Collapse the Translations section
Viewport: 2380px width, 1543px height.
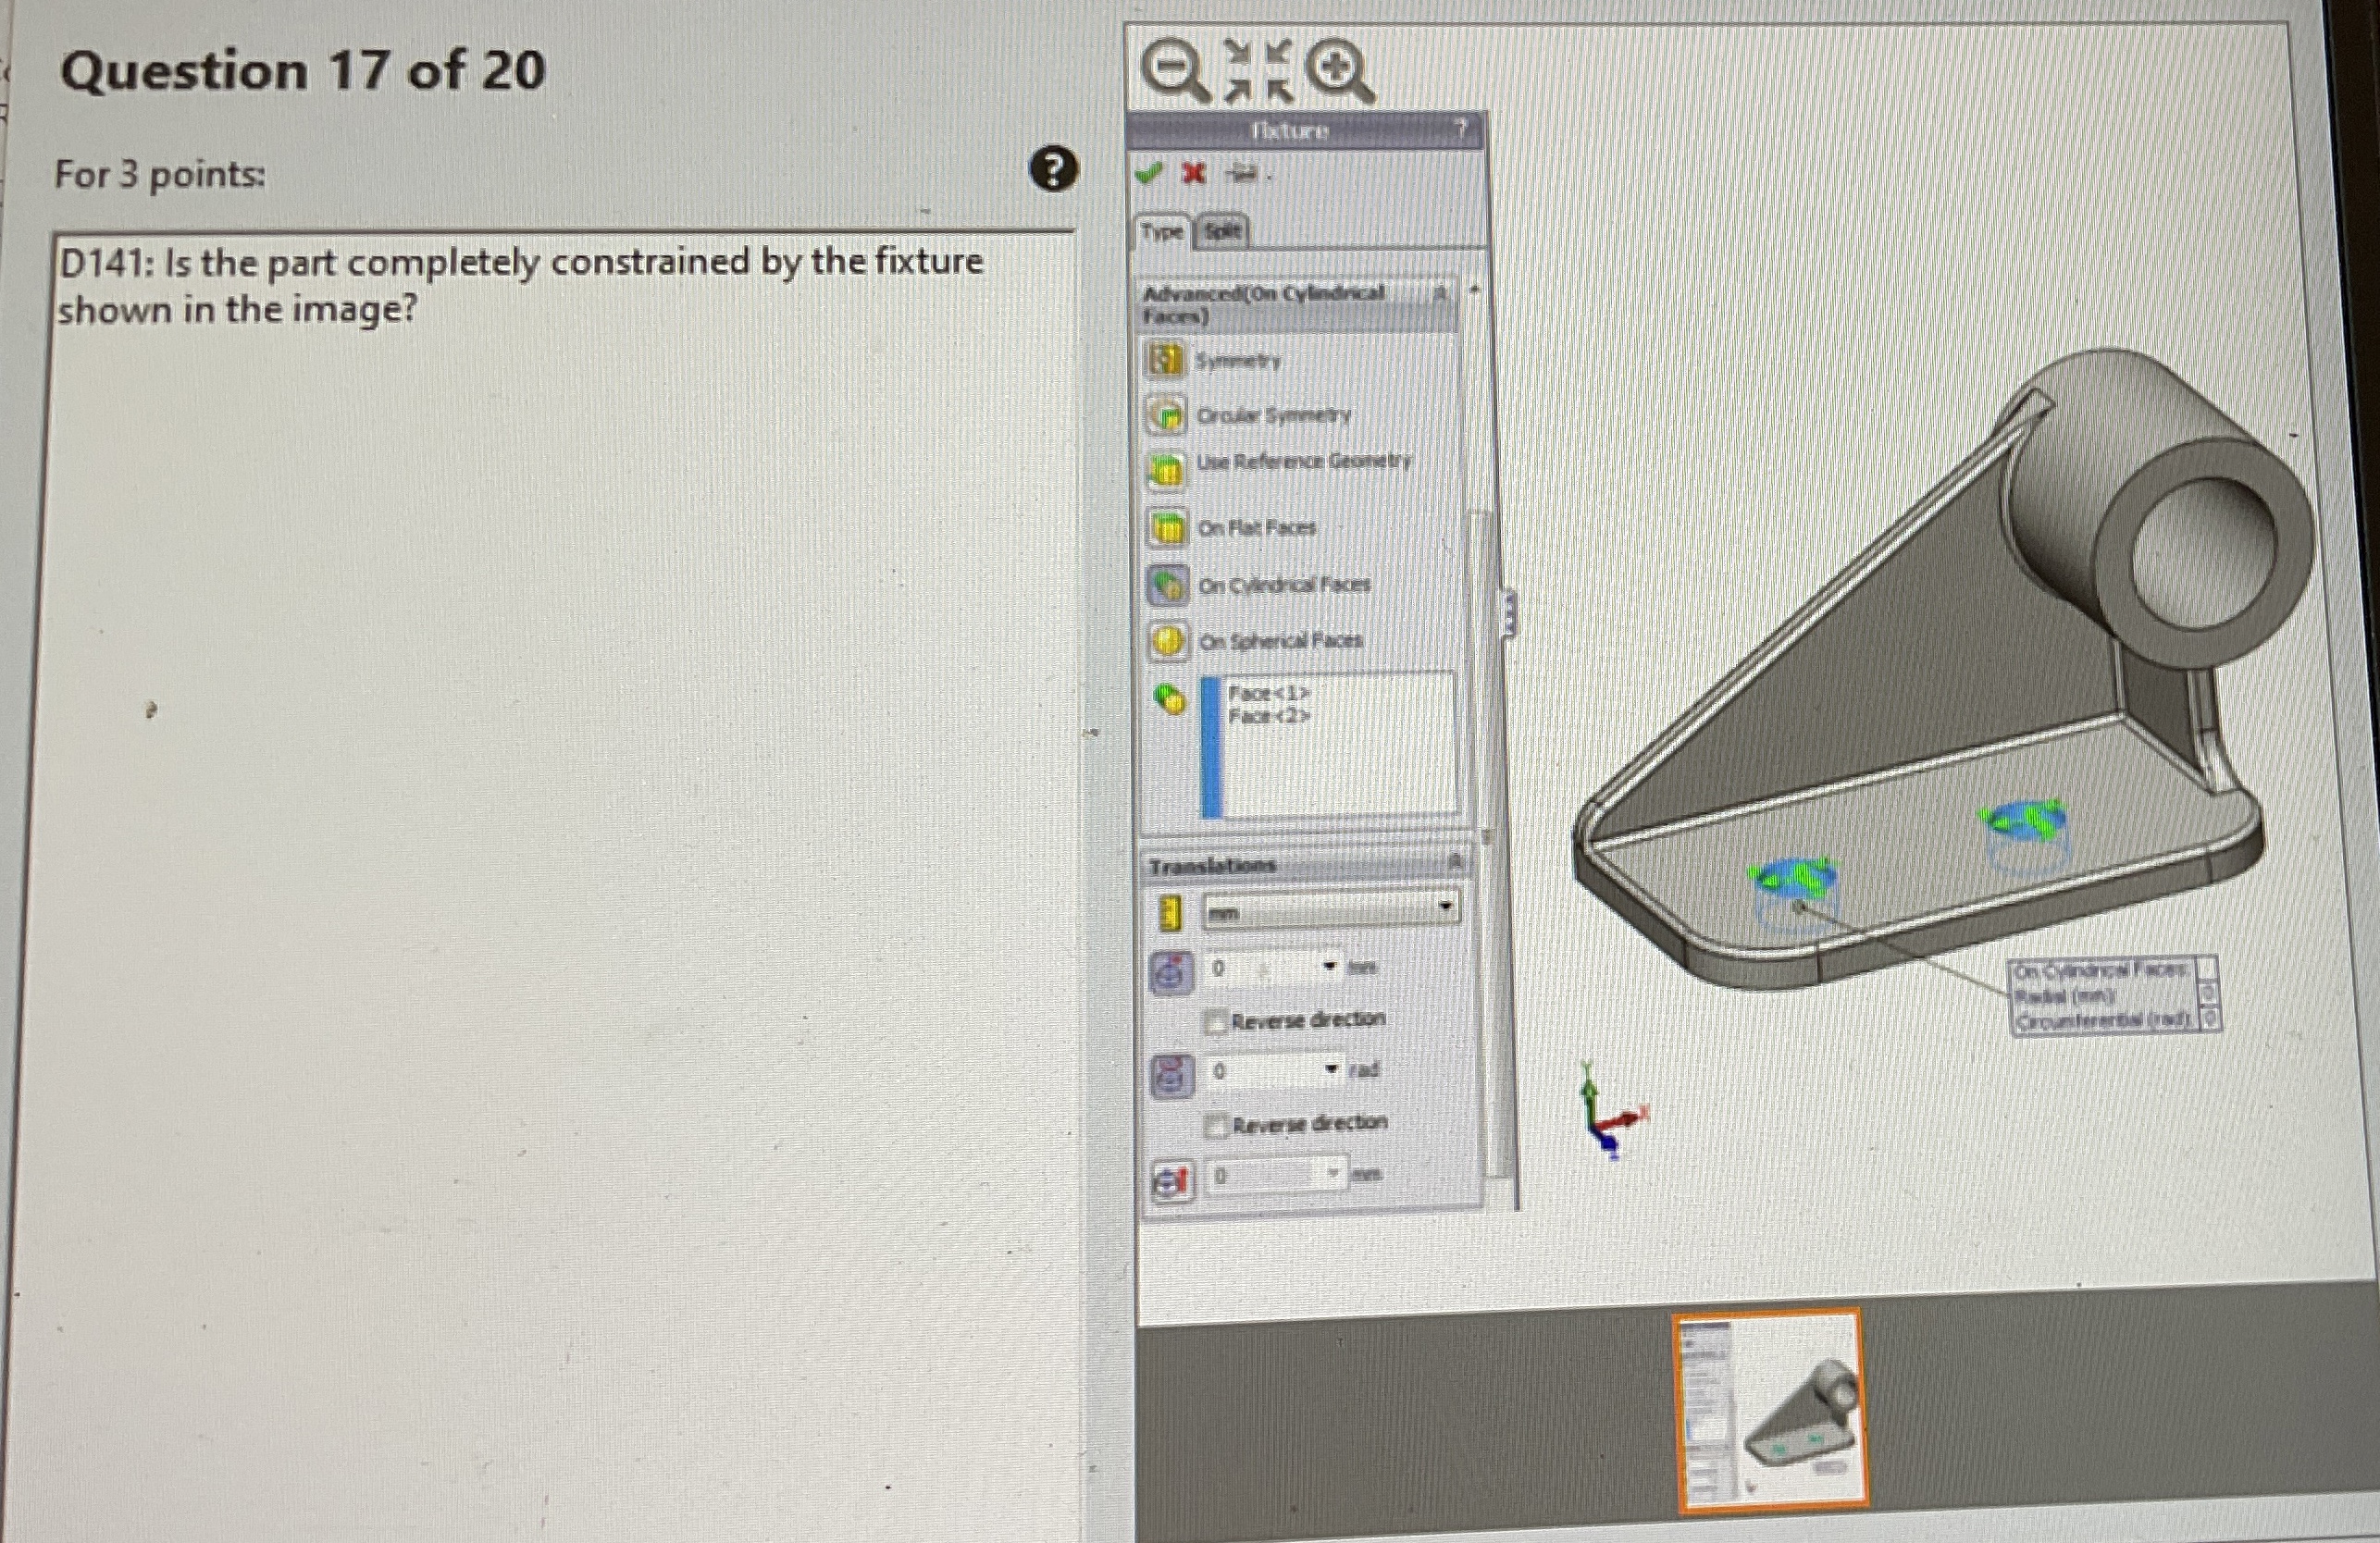coord(1456,862)
